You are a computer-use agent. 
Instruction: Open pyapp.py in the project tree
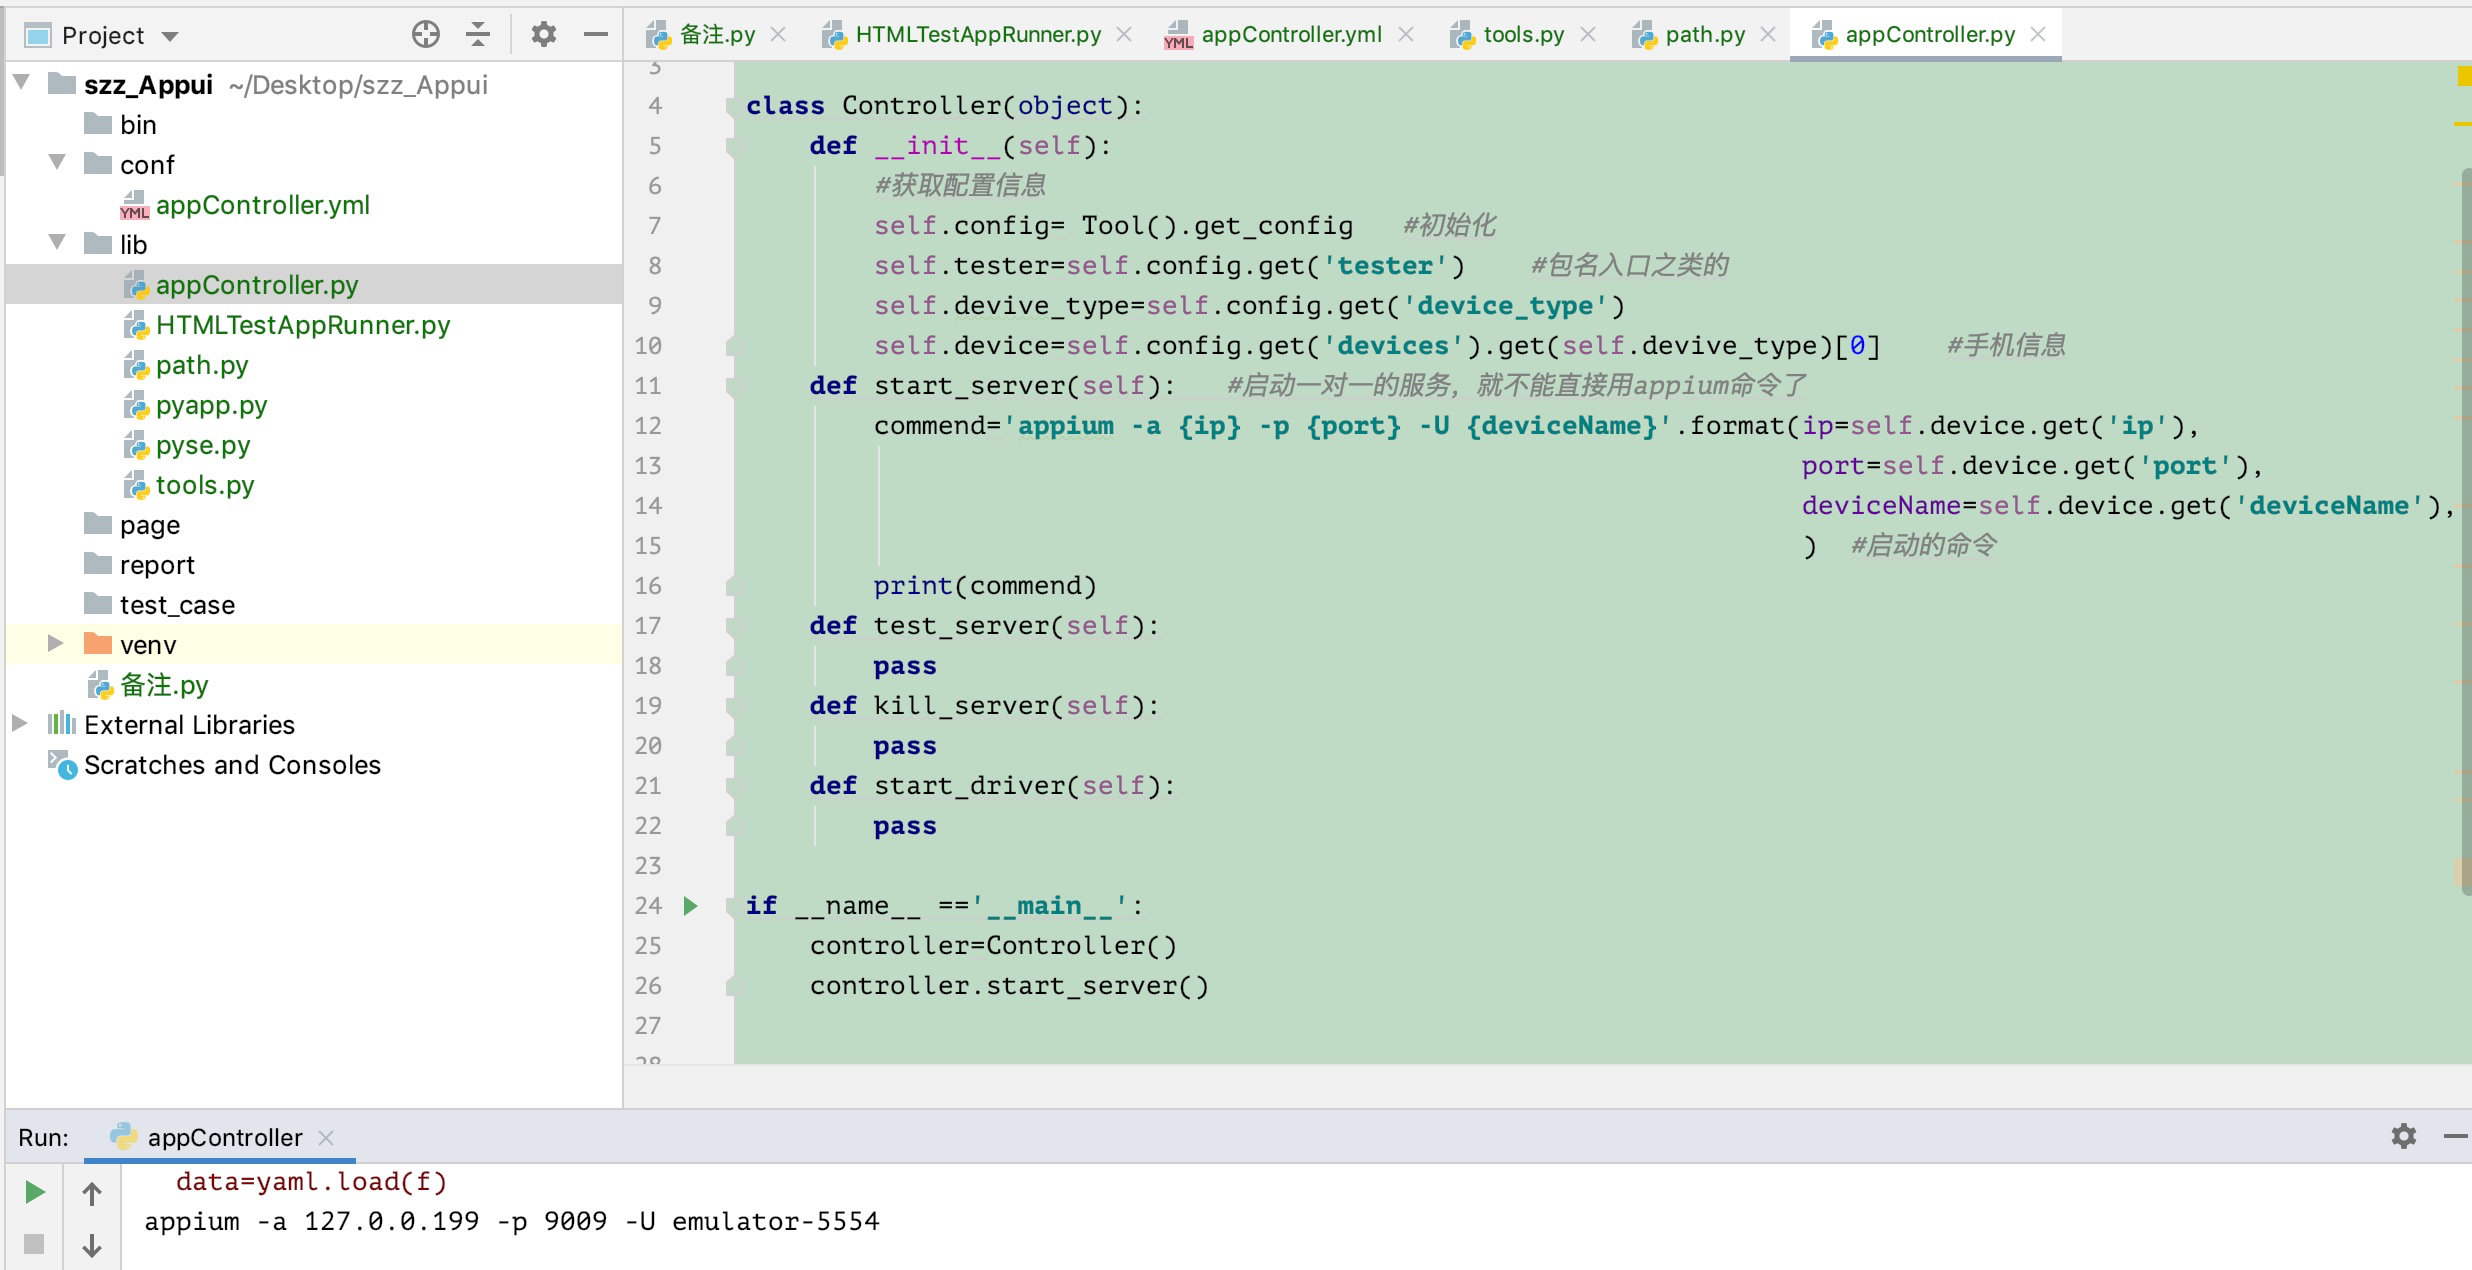point(211,405)
